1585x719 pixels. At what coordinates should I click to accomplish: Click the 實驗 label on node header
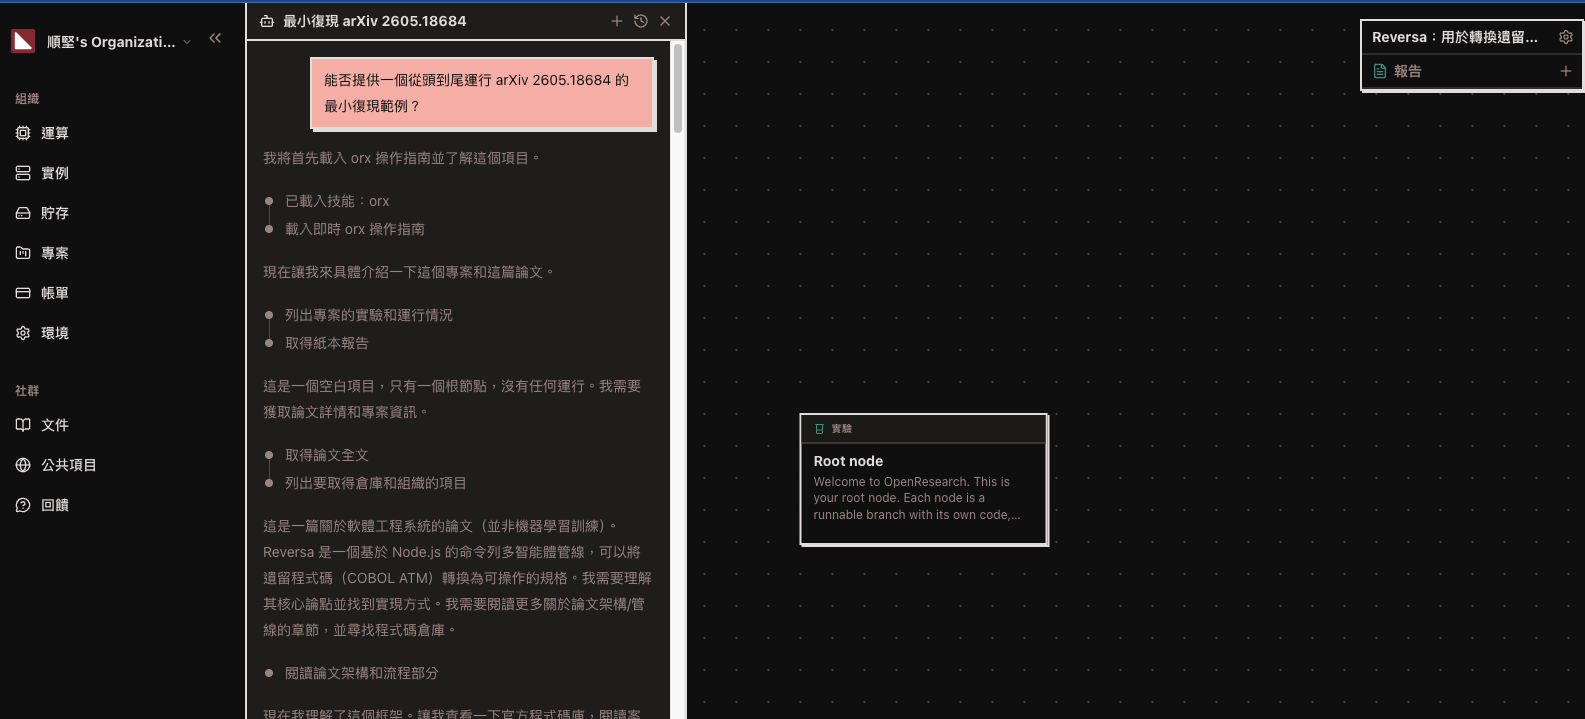(x=842, y=429)
